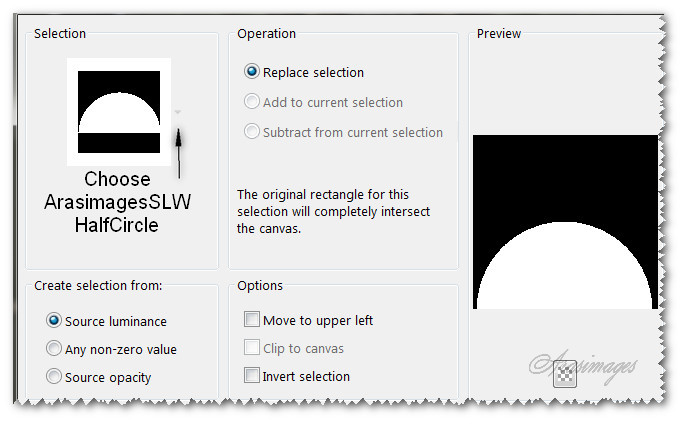Choose Any non-zero value option
This screenshot has width=685, height=424.
pyautogui.click(x=54, y=349)
